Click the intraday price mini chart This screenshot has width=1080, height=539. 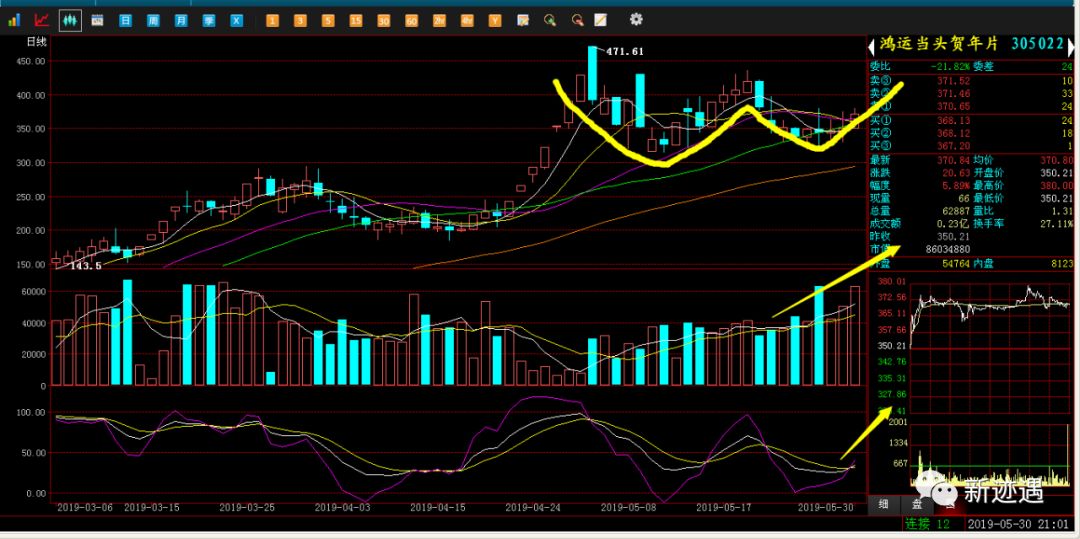tap(990, 346)
